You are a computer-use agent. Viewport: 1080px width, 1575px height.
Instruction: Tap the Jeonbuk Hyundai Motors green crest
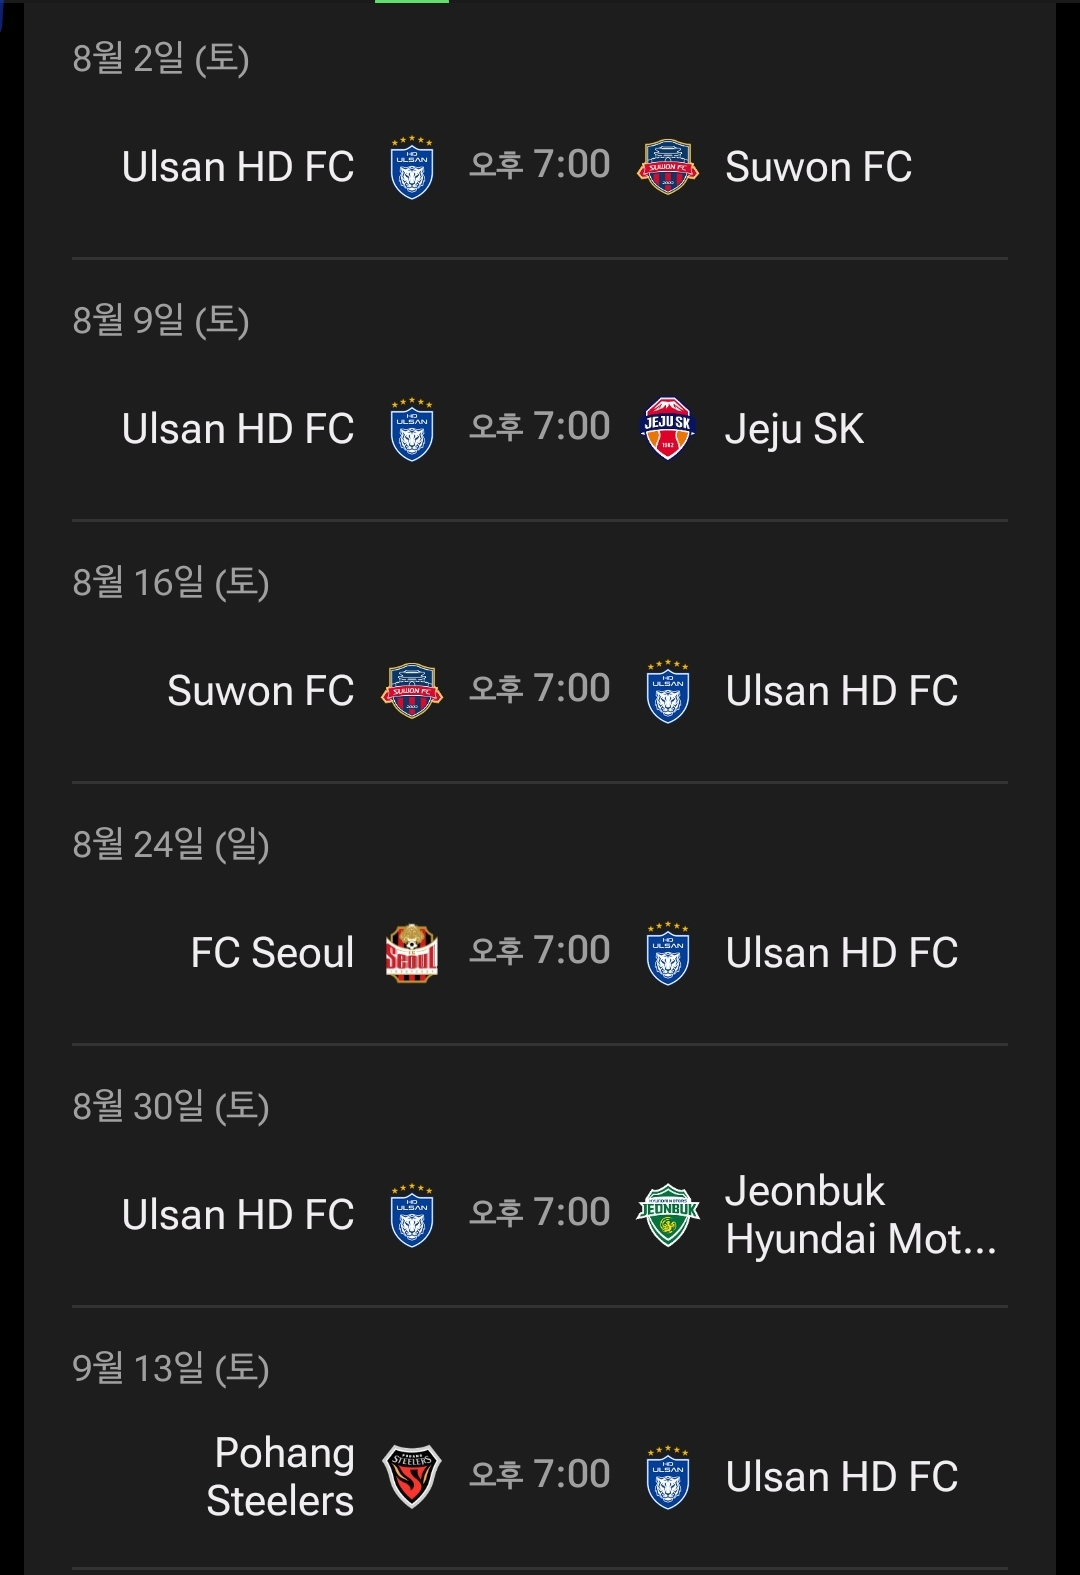(x=668, y=1215)
